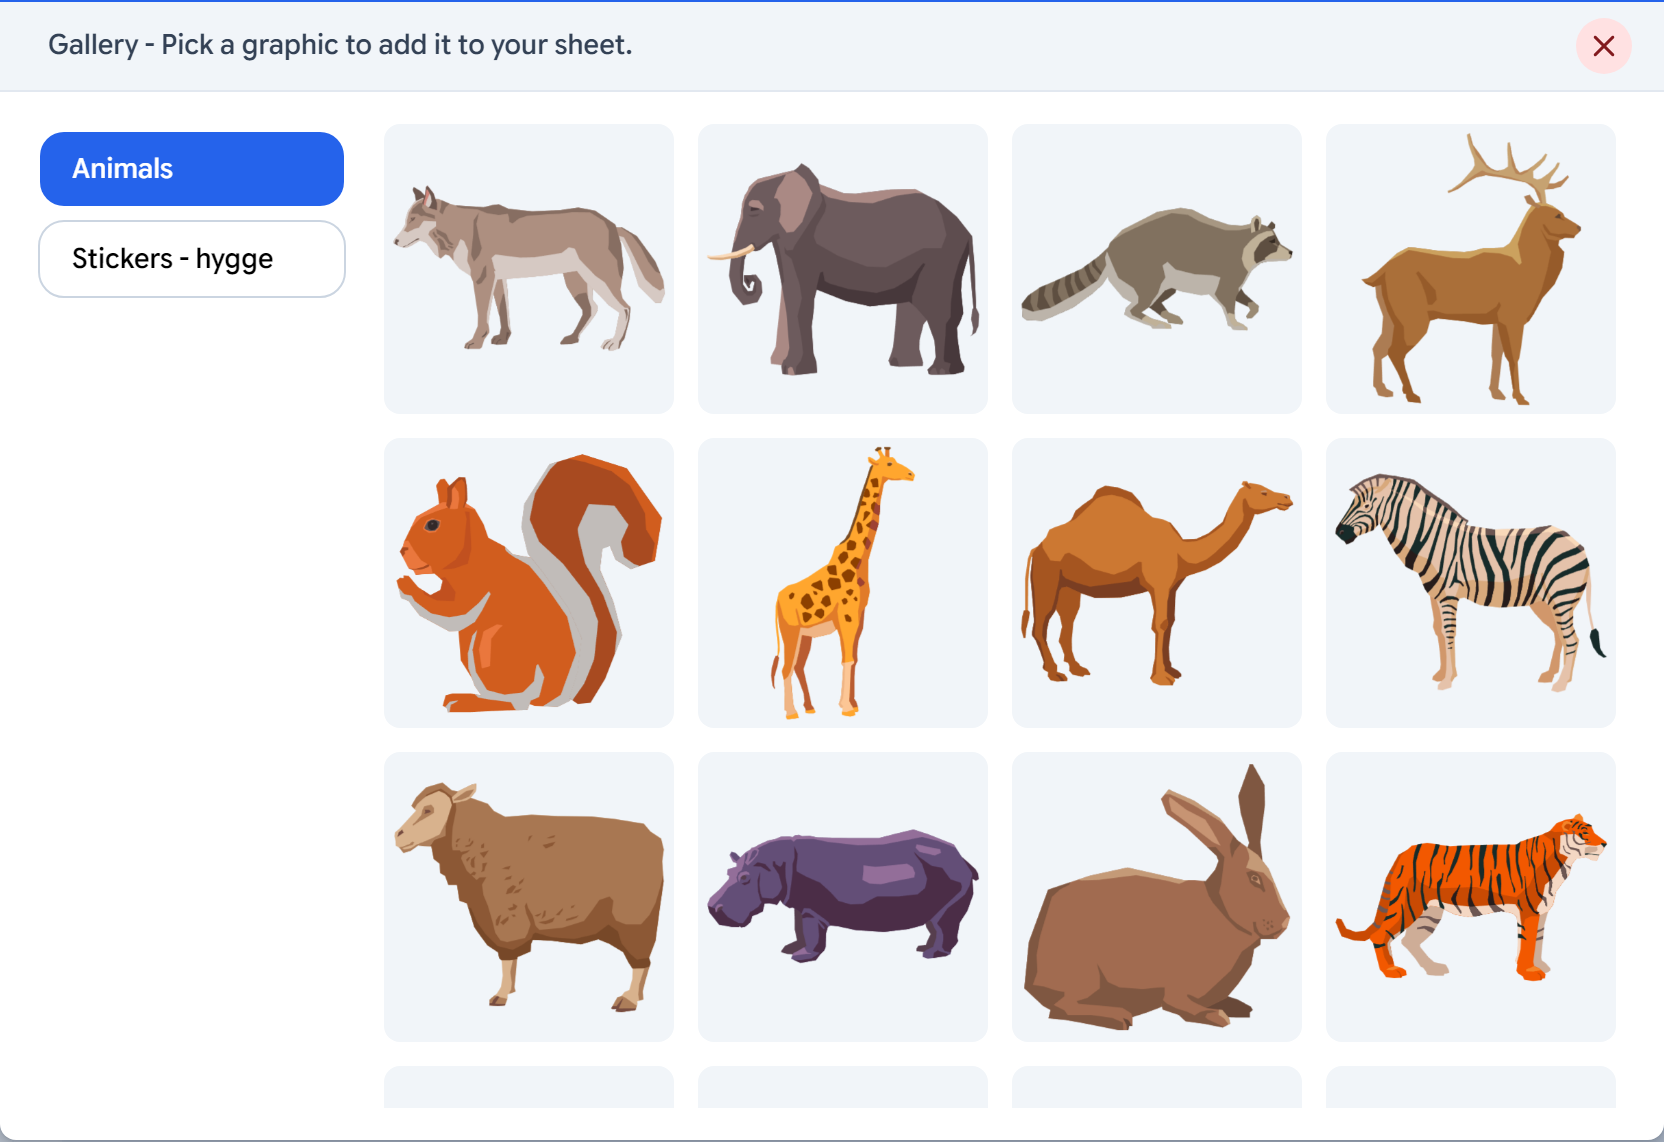Select the brown sheep graphic
This screenshot has height=1142, width=1664.
(x=529, y=897)
